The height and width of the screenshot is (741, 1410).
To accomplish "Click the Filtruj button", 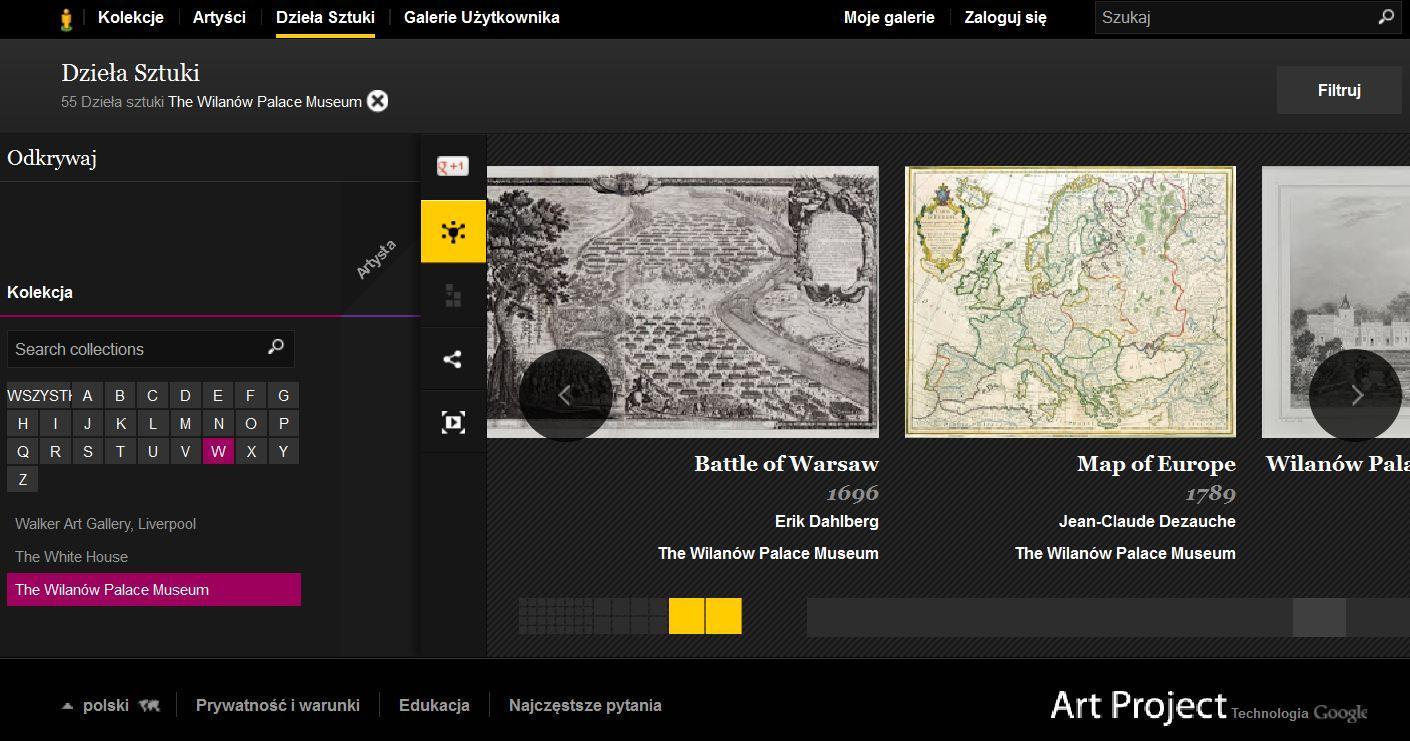I will [x=1339, y=90].
